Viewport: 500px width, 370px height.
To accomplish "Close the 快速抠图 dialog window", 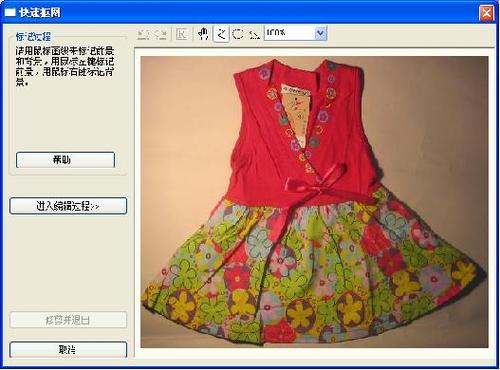I will click(x=486, y=13).
